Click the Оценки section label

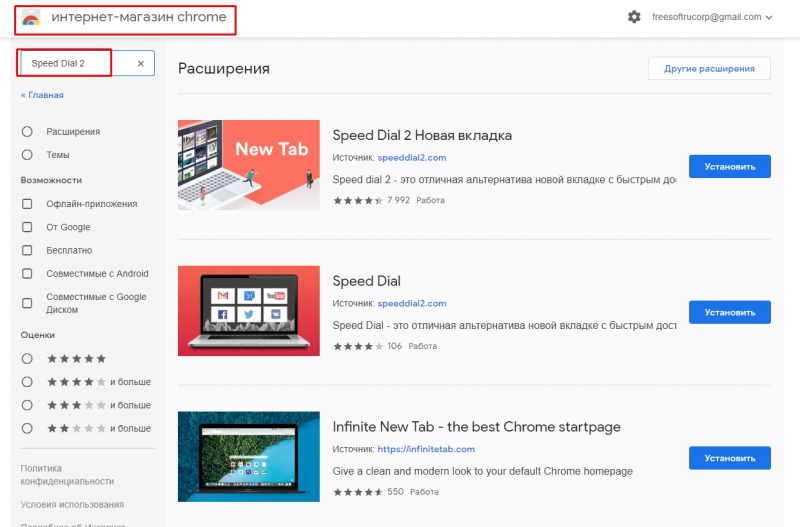pyautogui.click(x=37, y=335)
